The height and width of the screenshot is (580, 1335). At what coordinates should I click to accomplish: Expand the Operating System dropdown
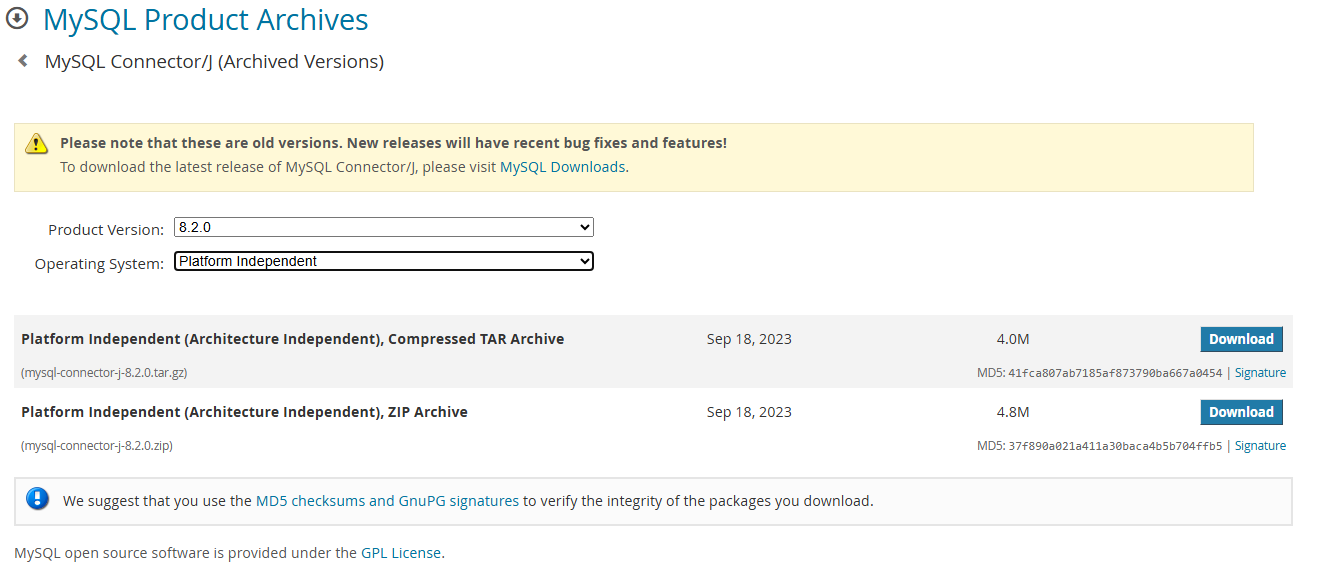pyautogui.click(x=383, y=261)
